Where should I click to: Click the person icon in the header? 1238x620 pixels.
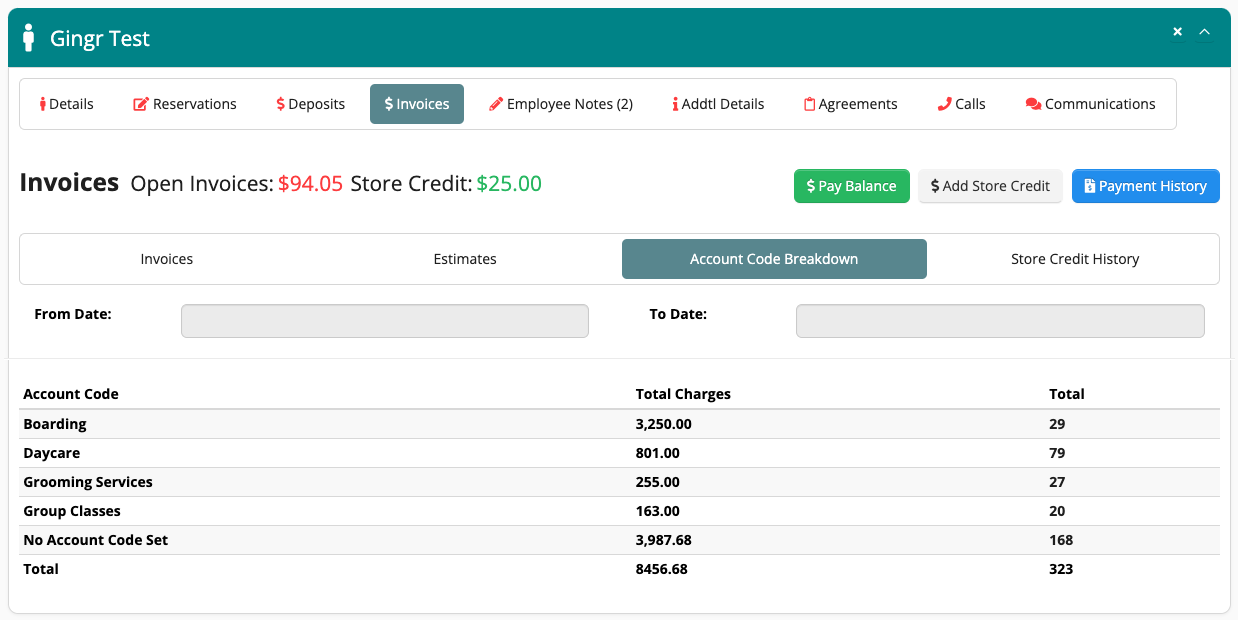(x=29, y=37)
